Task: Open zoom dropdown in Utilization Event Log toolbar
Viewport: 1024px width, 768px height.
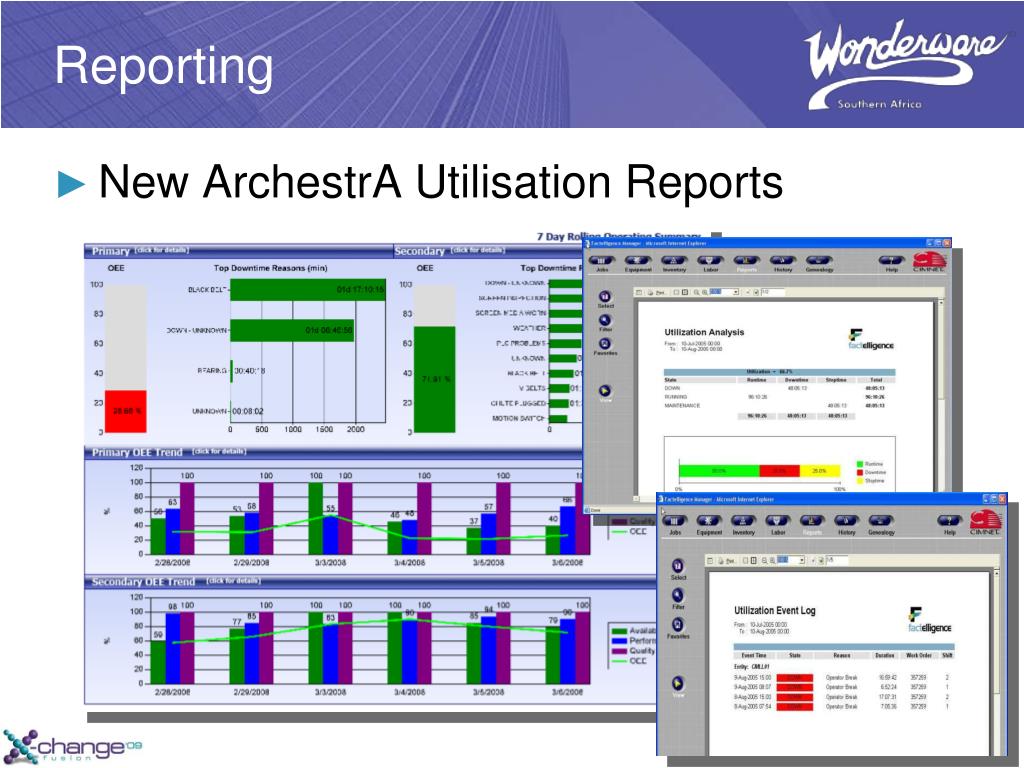Action: coord(802,560)
